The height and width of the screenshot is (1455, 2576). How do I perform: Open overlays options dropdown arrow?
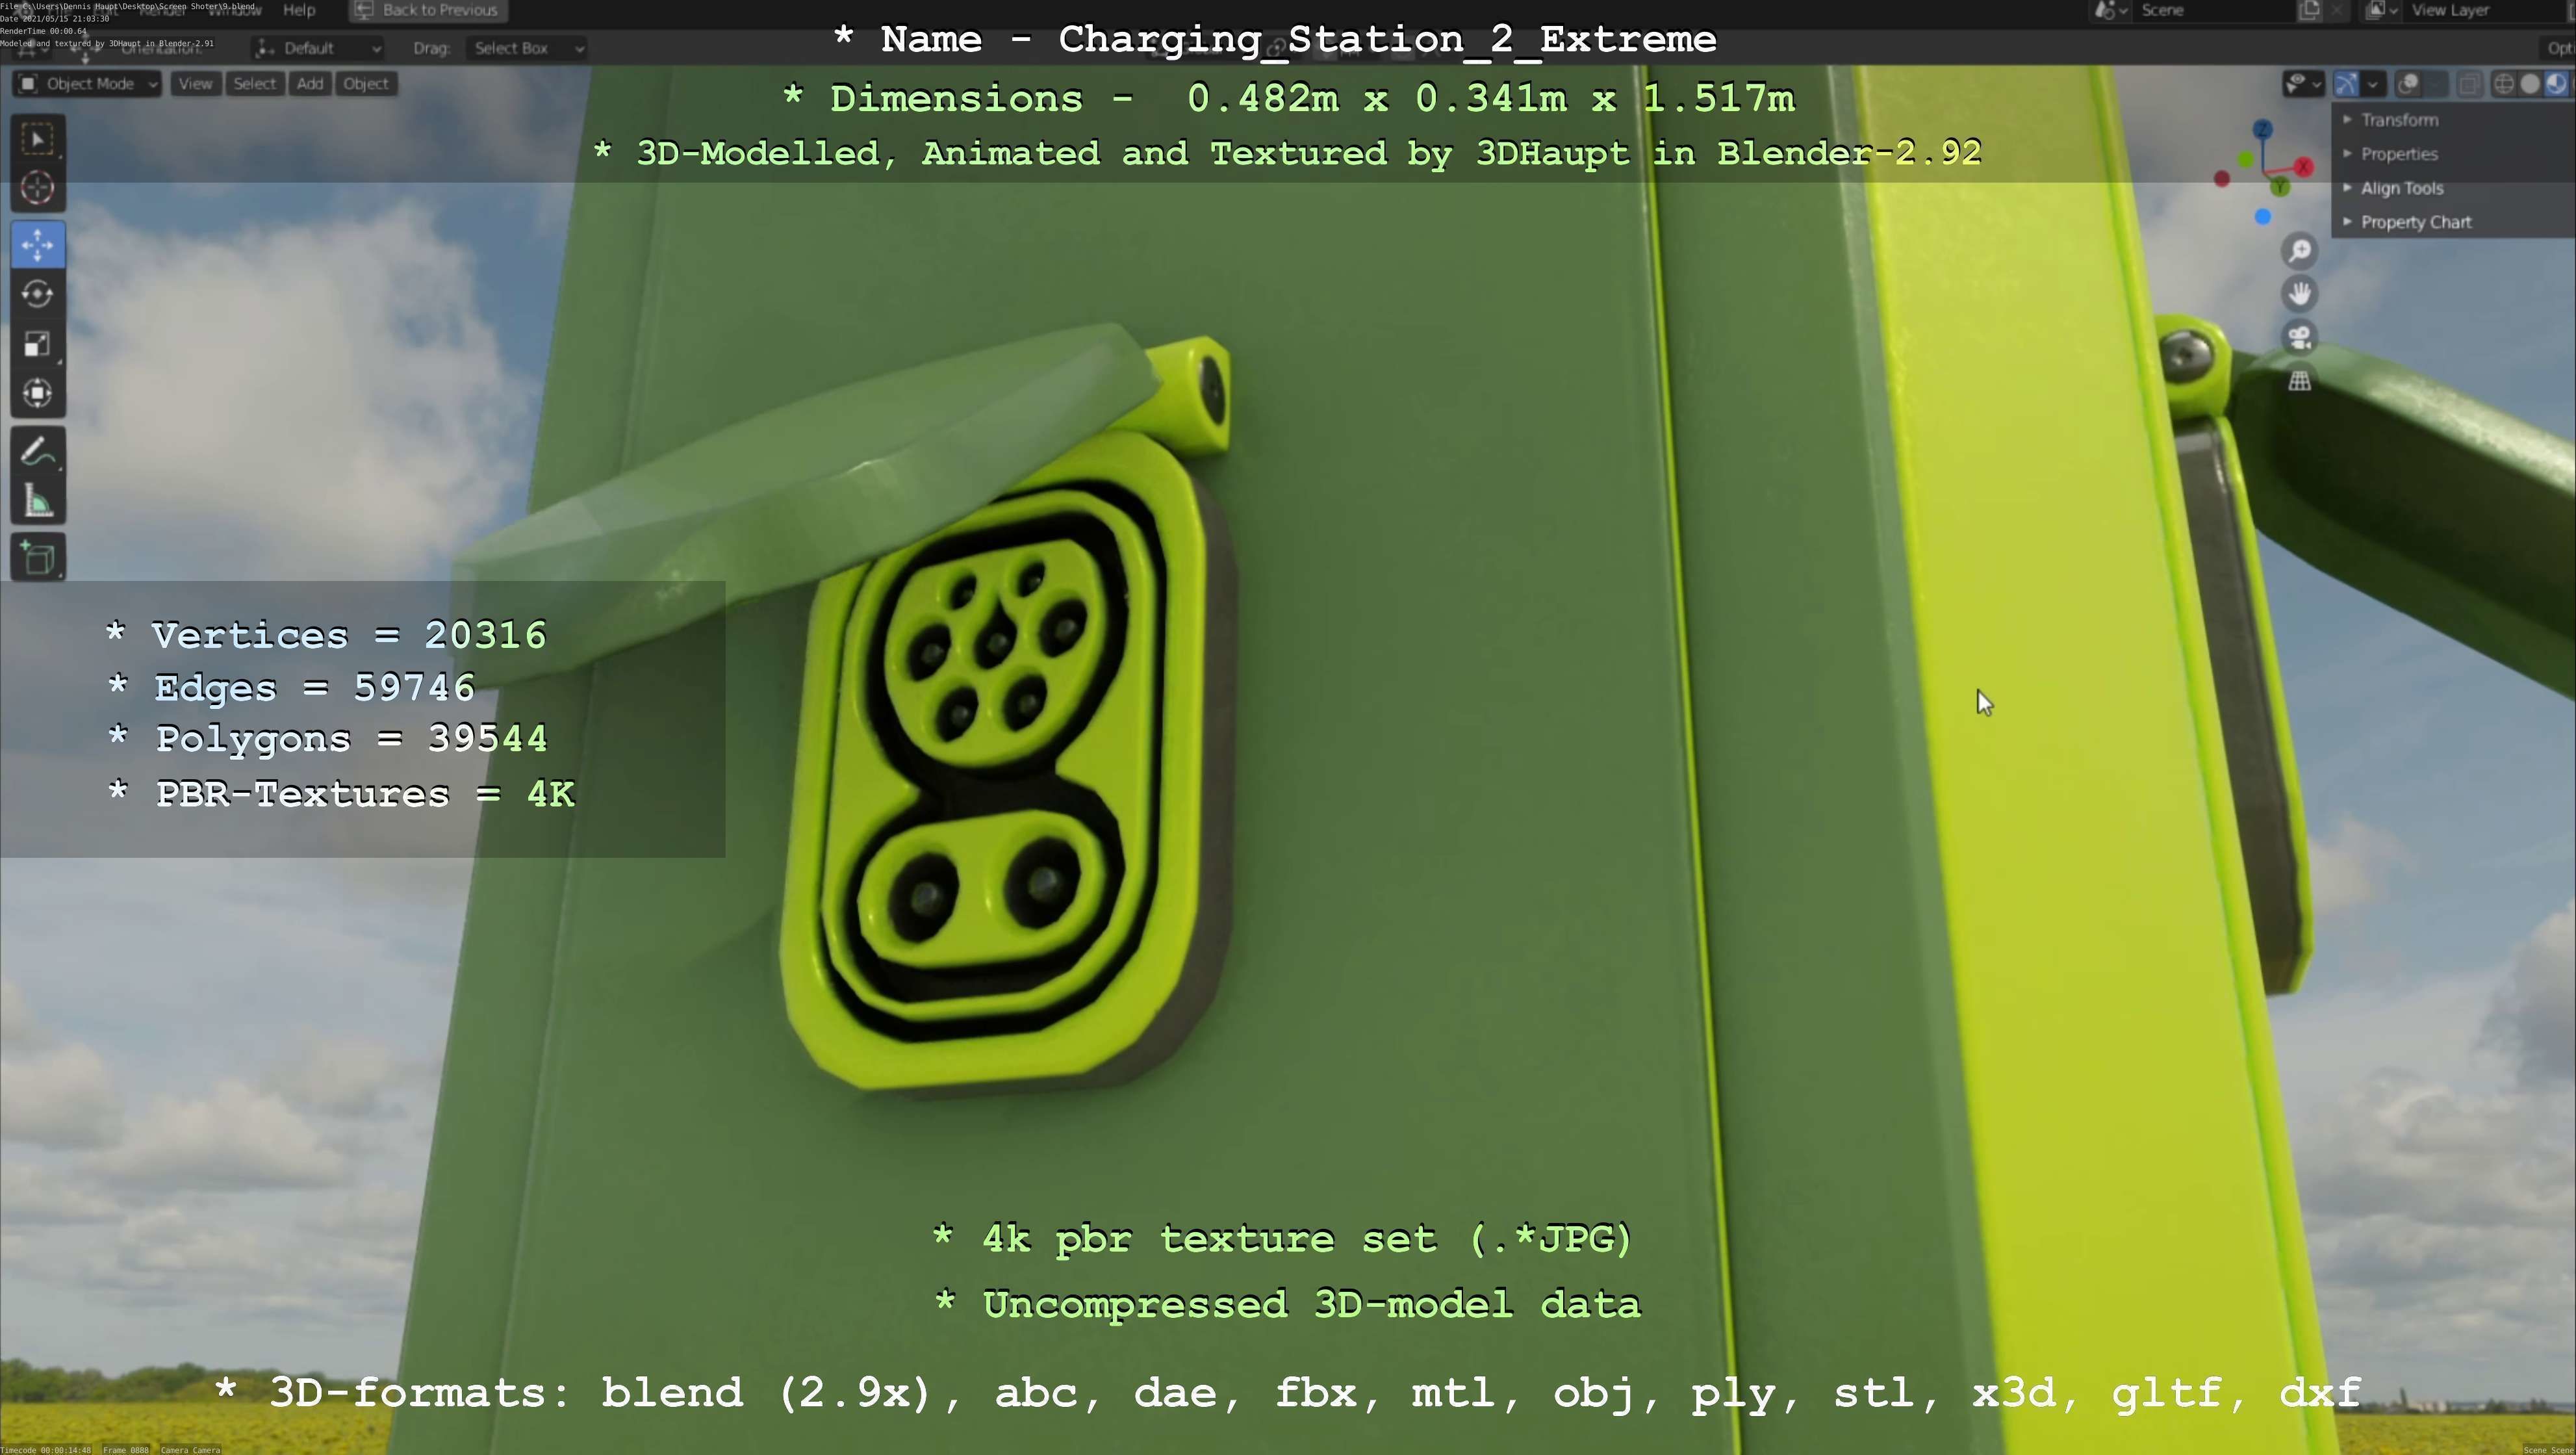click(x=2436, y=84)
